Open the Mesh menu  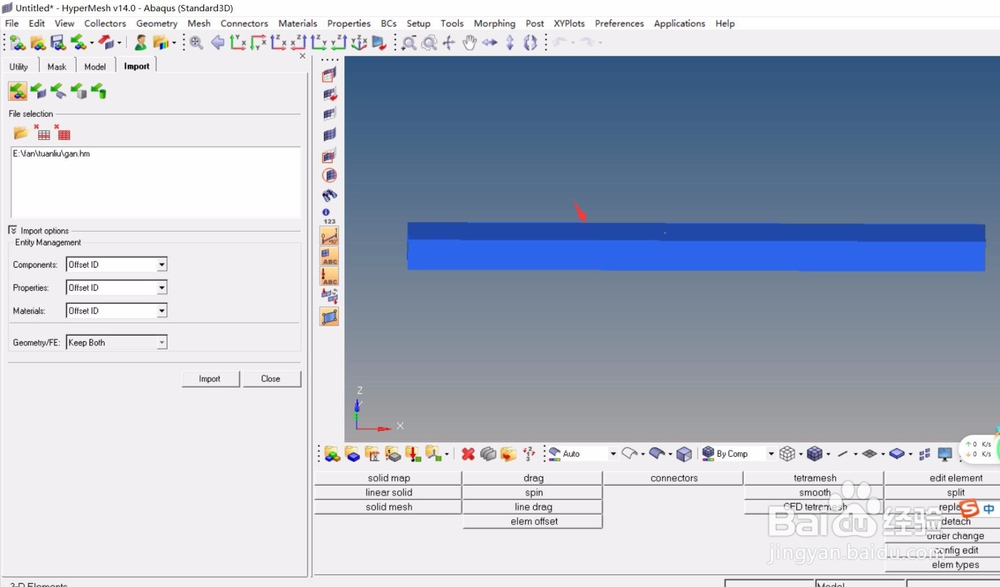(198, 23)
